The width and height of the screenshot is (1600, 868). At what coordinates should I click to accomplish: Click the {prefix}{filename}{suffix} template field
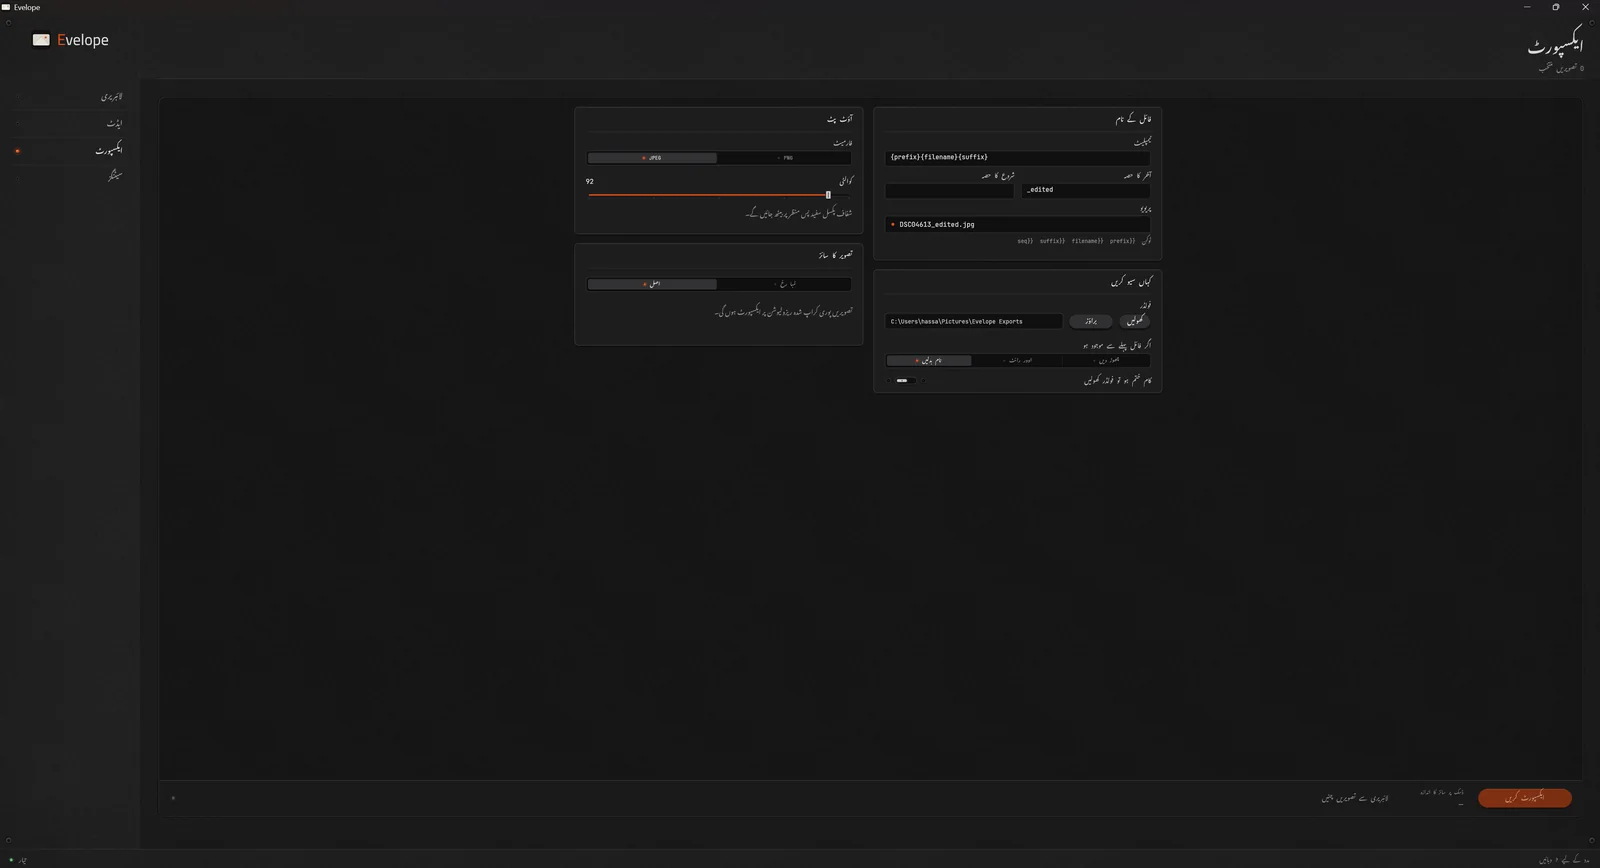pos(1017,157)
